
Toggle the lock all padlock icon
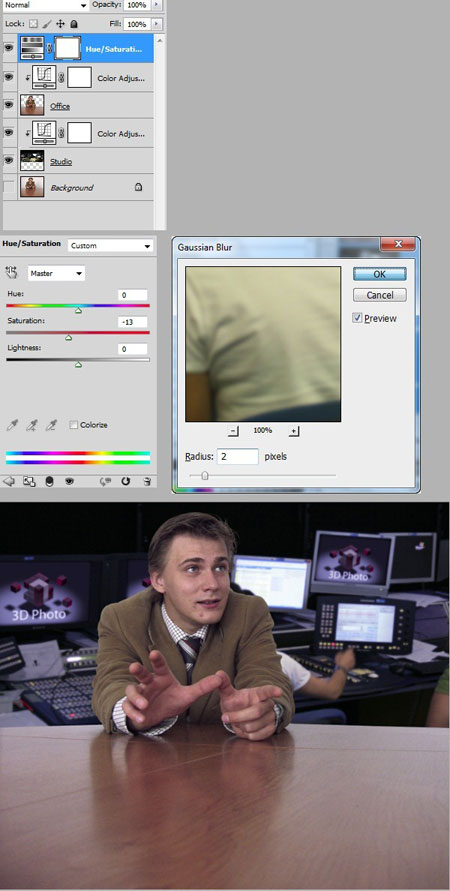[x=74, y=24]
